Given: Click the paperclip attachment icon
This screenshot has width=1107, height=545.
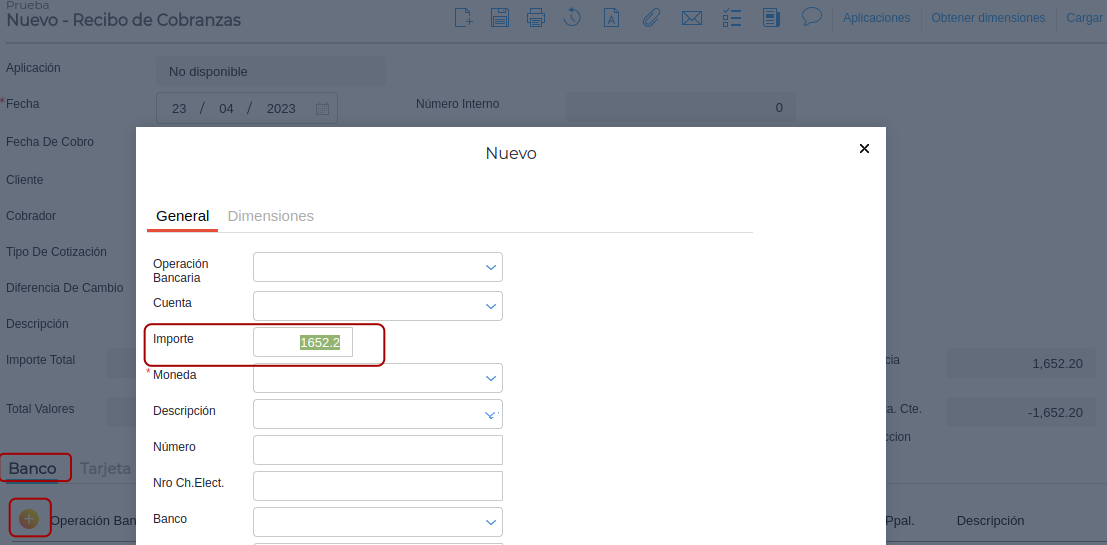Looking at the screenshot, I should pos(651,17).
